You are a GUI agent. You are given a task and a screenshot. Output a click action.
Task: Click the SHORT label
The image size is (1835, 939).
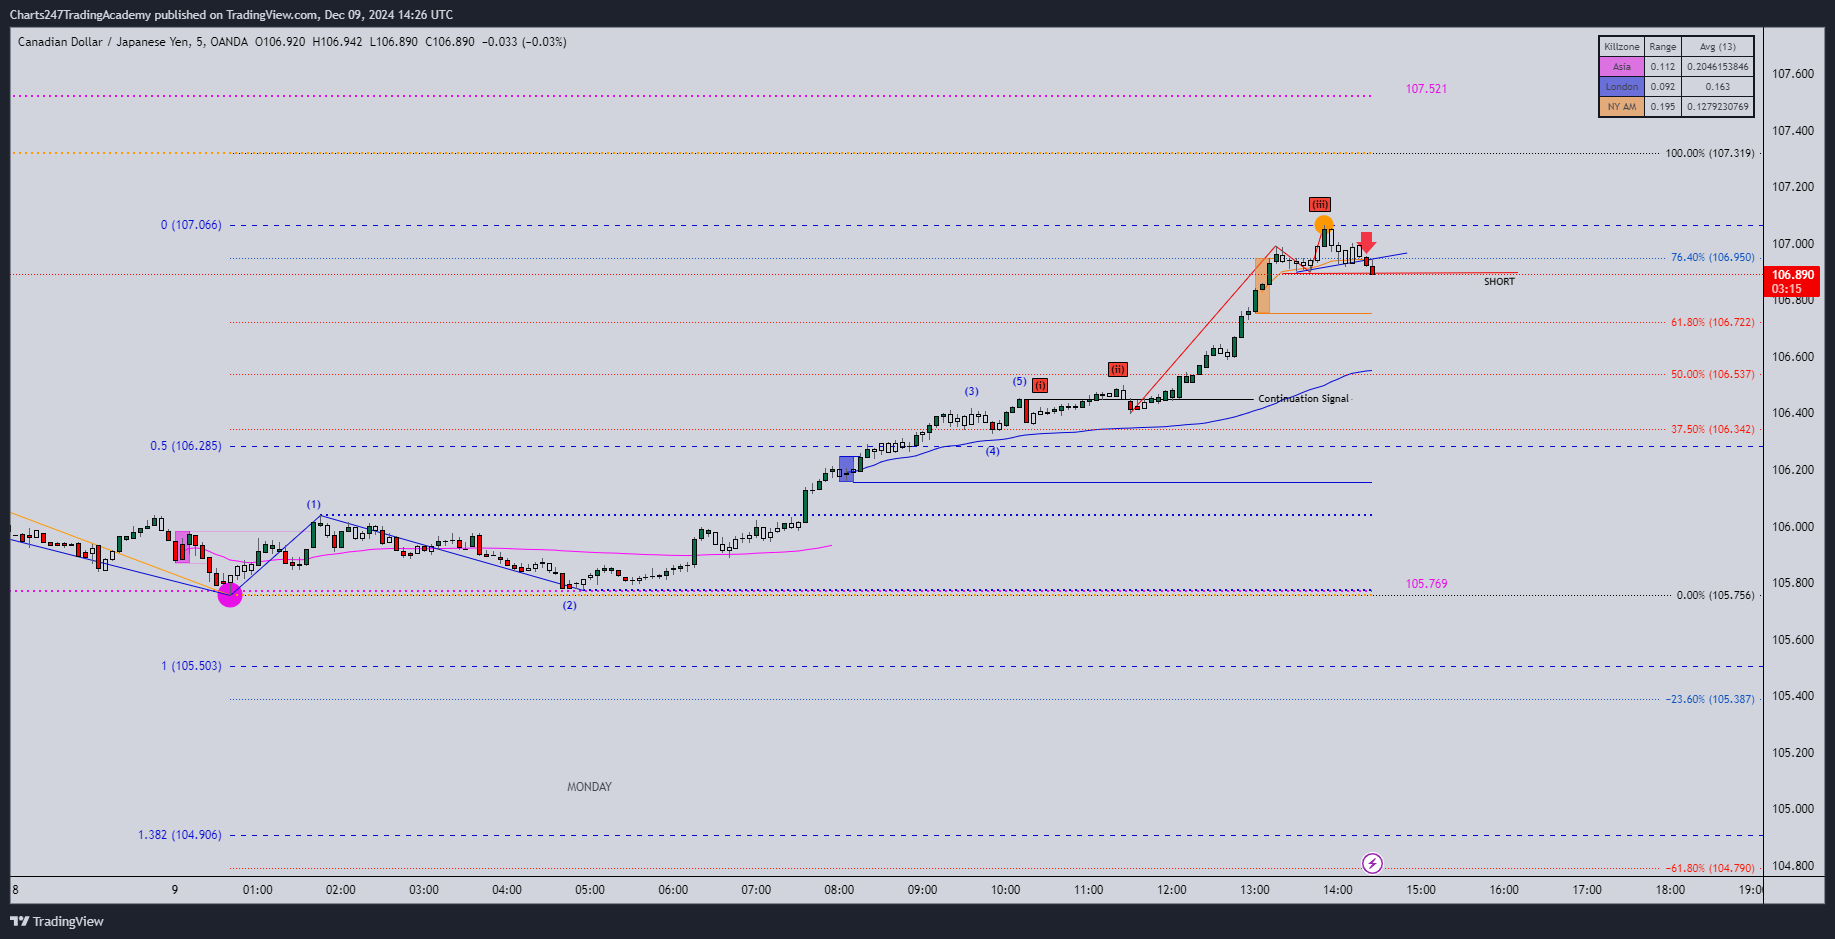1499,282
